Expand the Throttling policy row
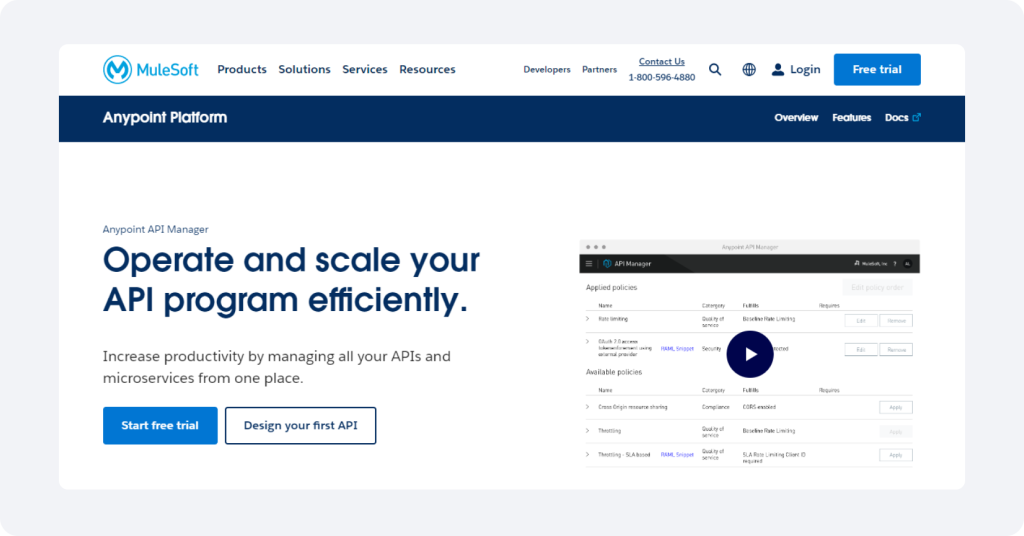This screenshot has width=1024, height=536. [x=587, y=431]
